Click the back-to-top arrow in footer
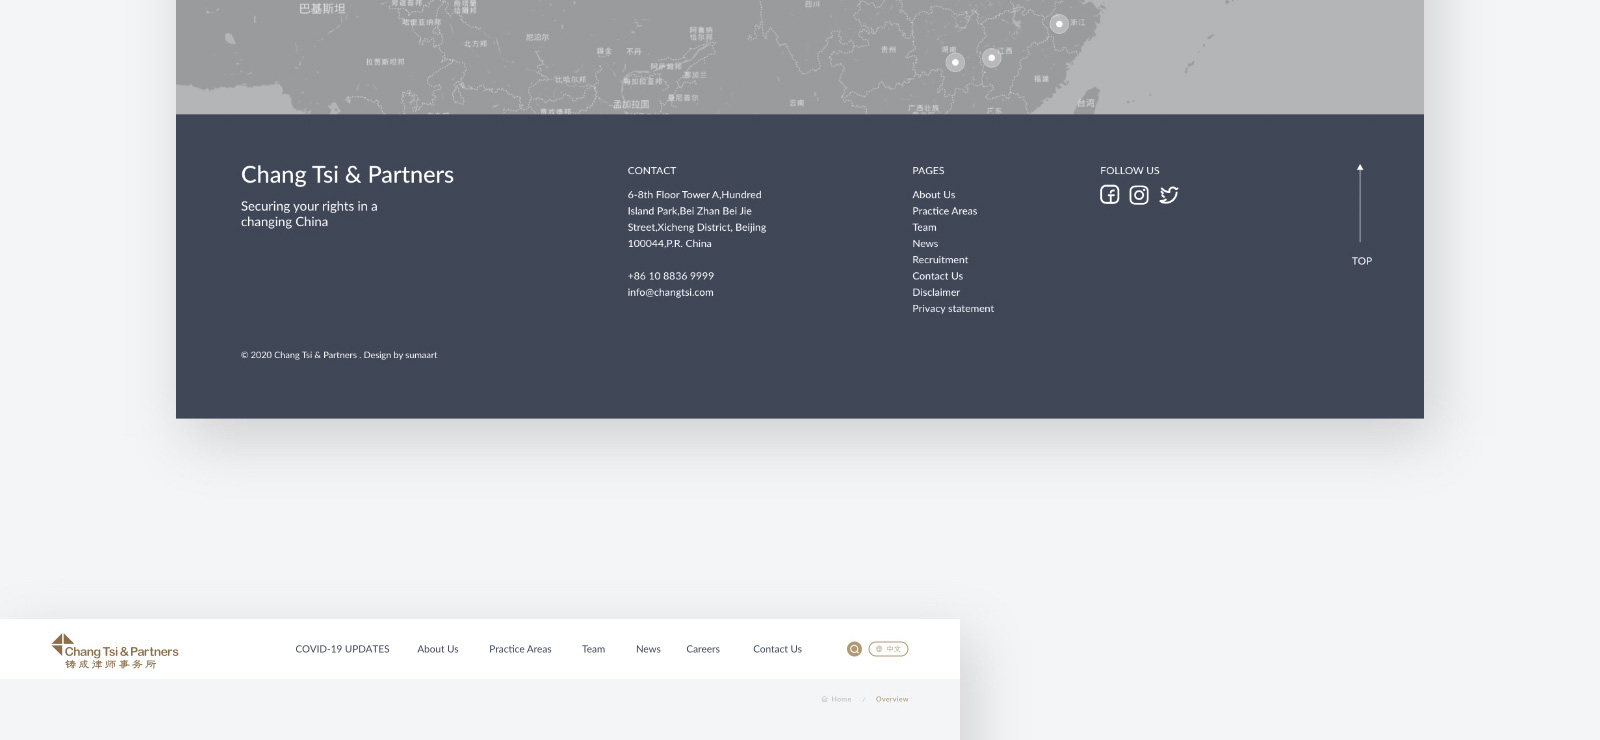This screenshot has width=1600, height=740. [1360, 203]
